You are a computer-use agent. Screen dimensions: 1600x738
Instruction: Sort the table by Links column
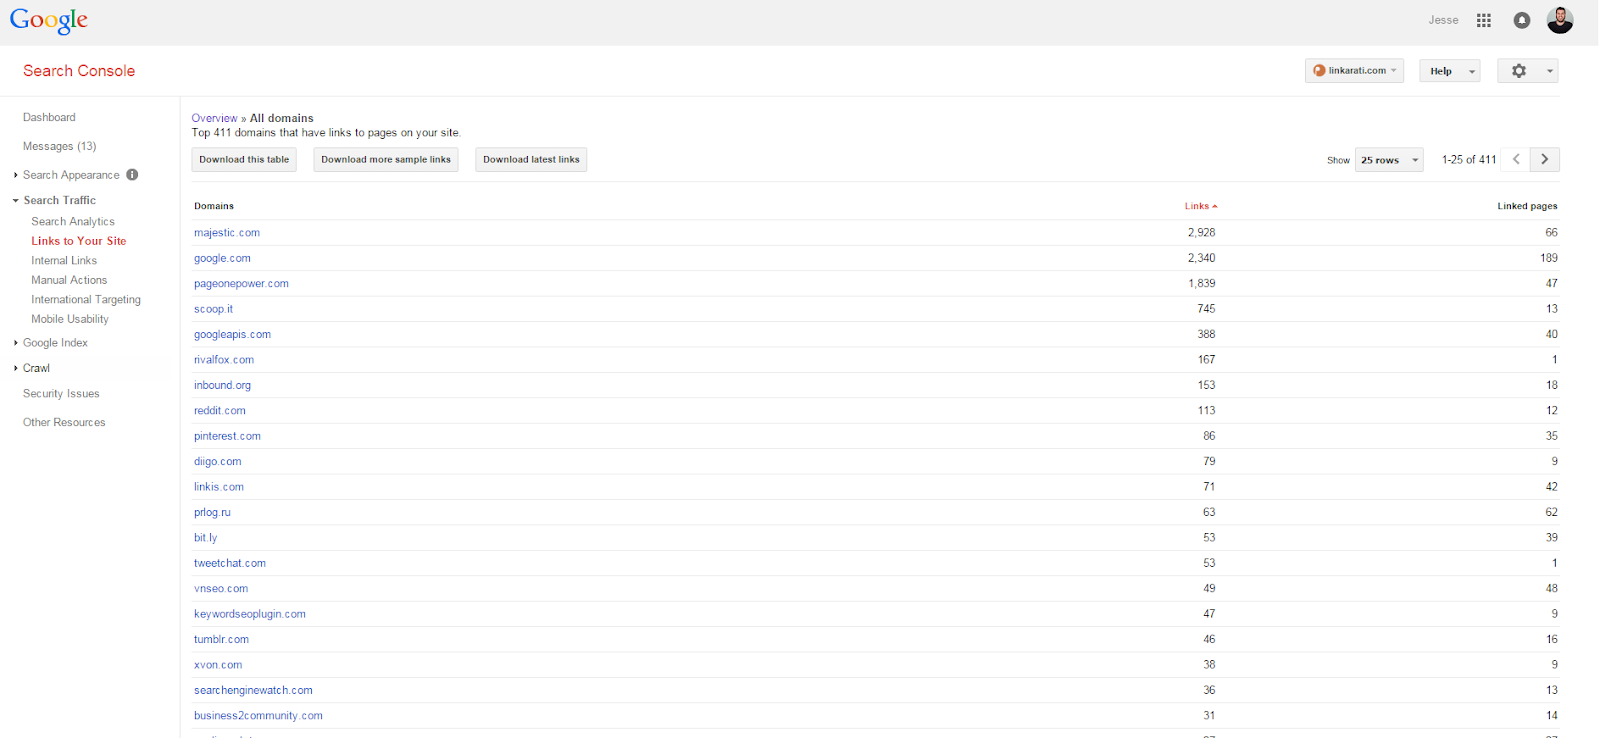click(1201, 206)
